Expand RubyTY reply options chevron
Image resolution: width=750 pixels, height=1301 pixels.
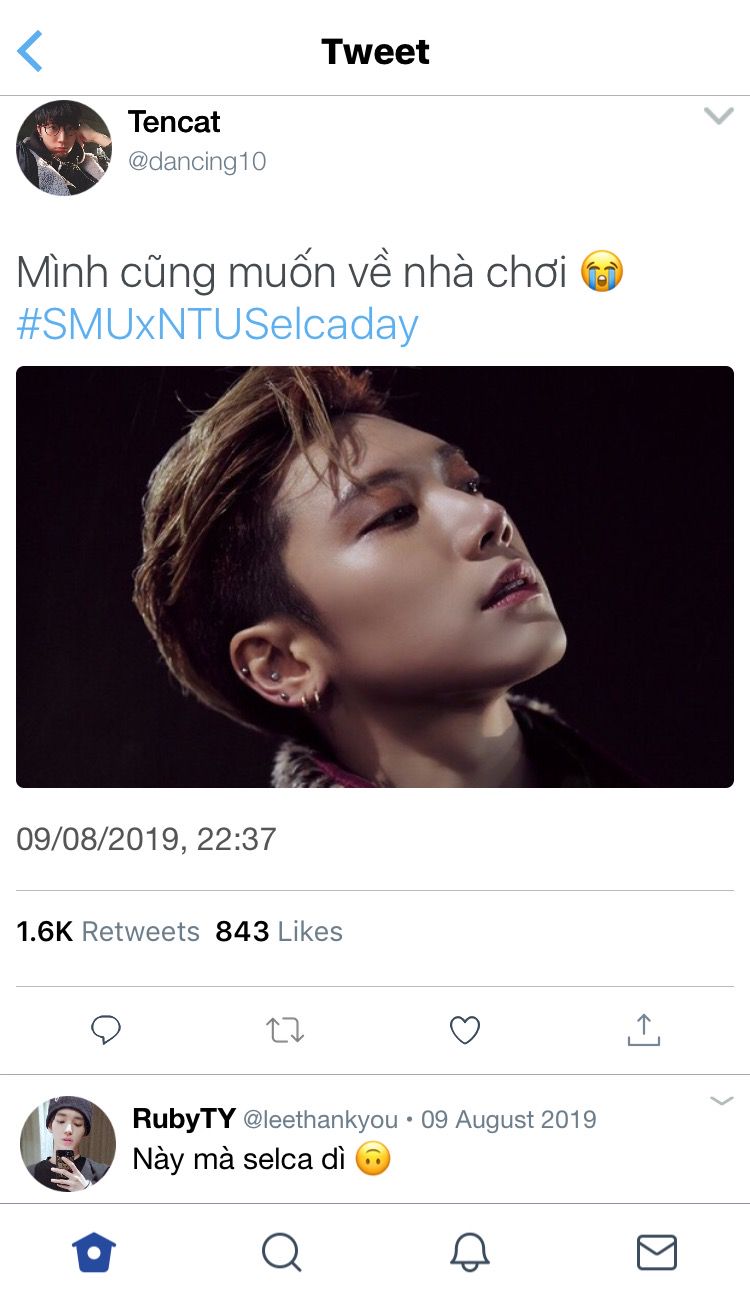click(x=721, y=1101)
